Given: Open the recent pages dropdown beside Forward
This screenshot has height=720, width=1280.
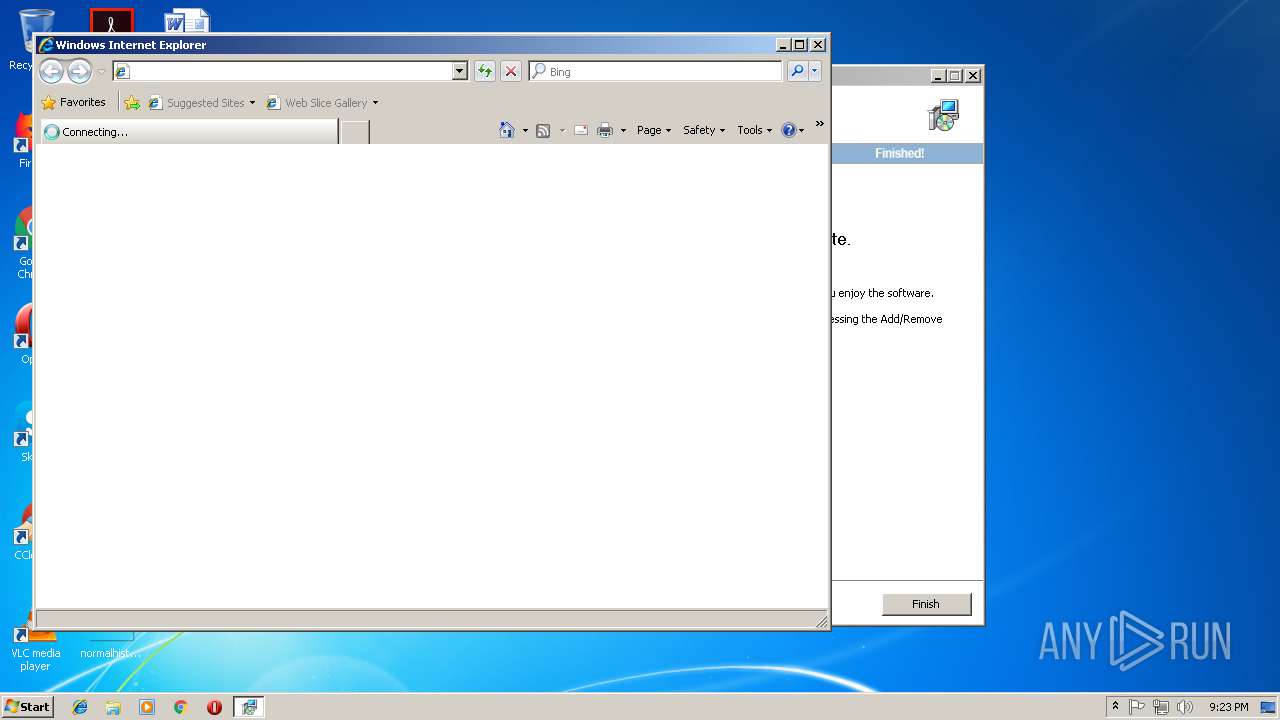Looking at the screenshot, I should tap(101, 72).
